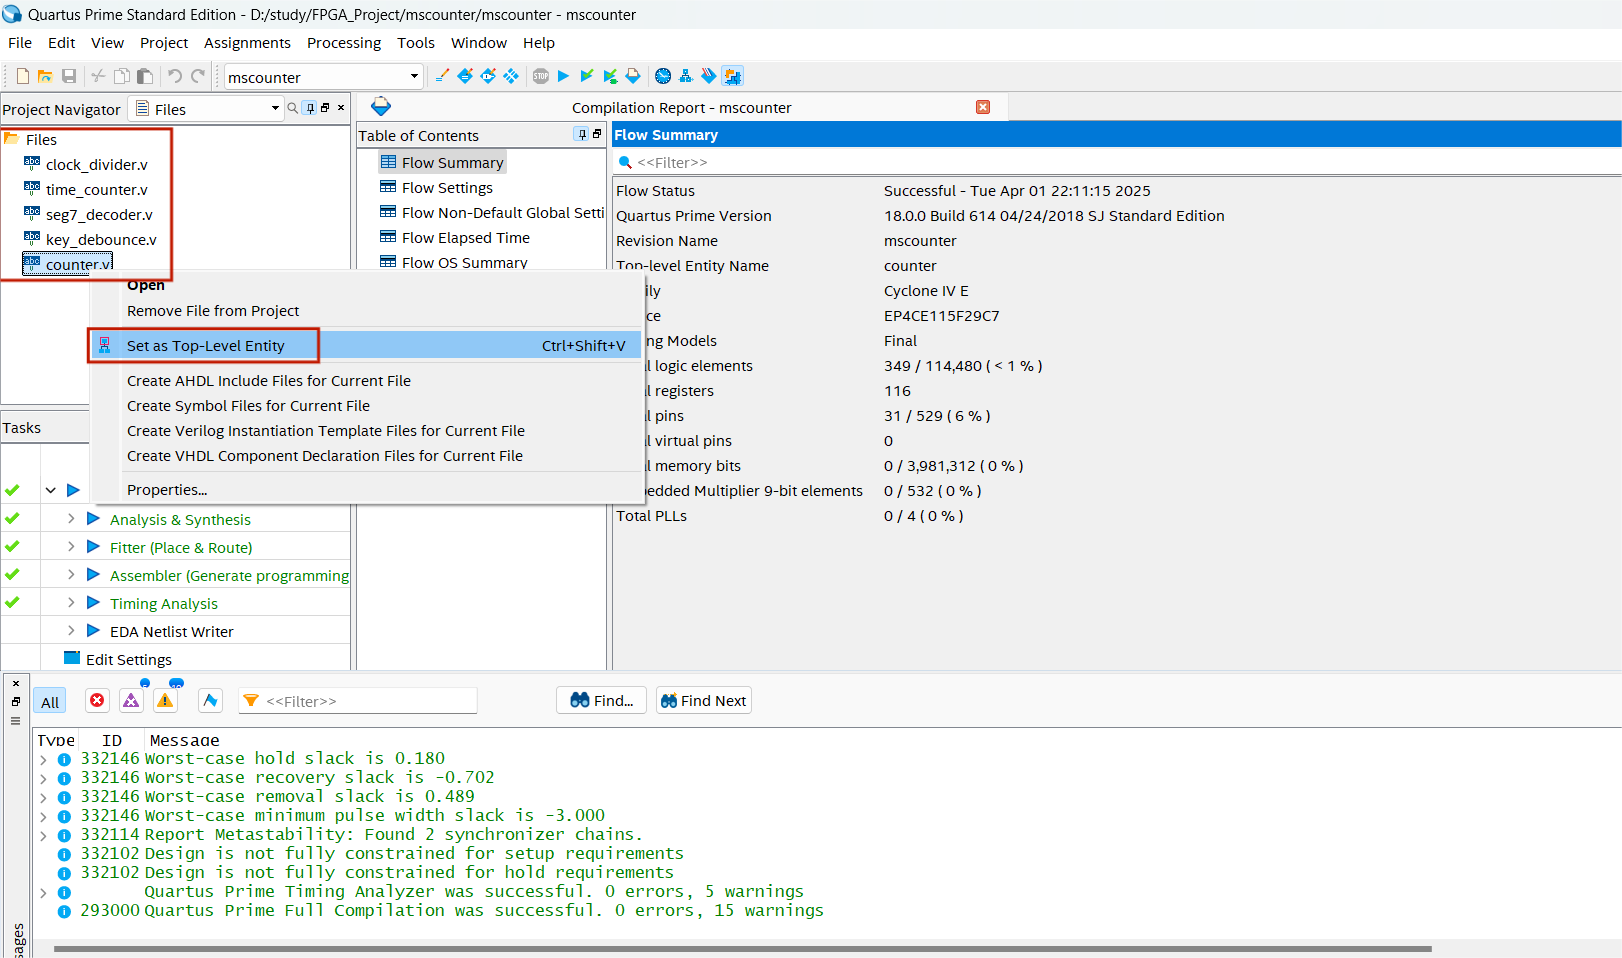
Task: Click the Copy toolbar icon
Action: click(x=122, y=76)
